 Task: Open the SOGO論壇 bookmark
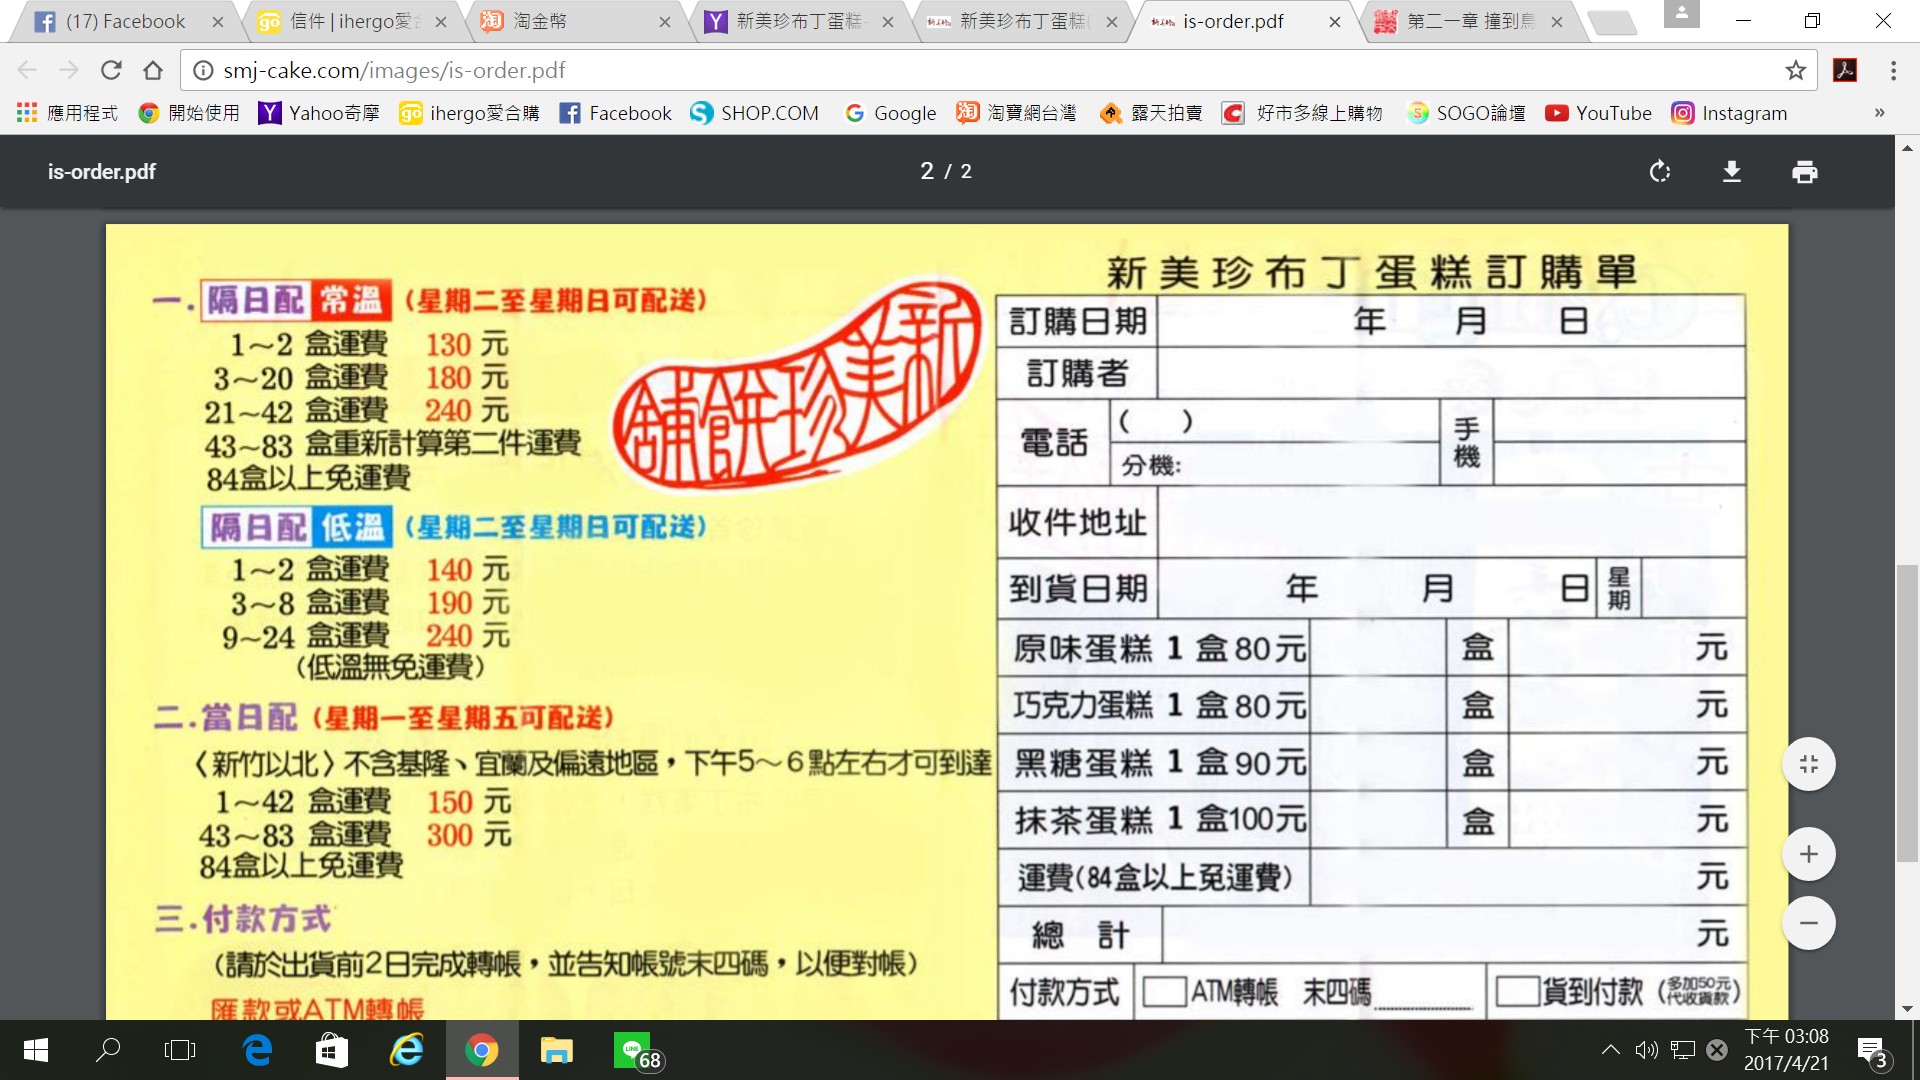[1466, 113]
